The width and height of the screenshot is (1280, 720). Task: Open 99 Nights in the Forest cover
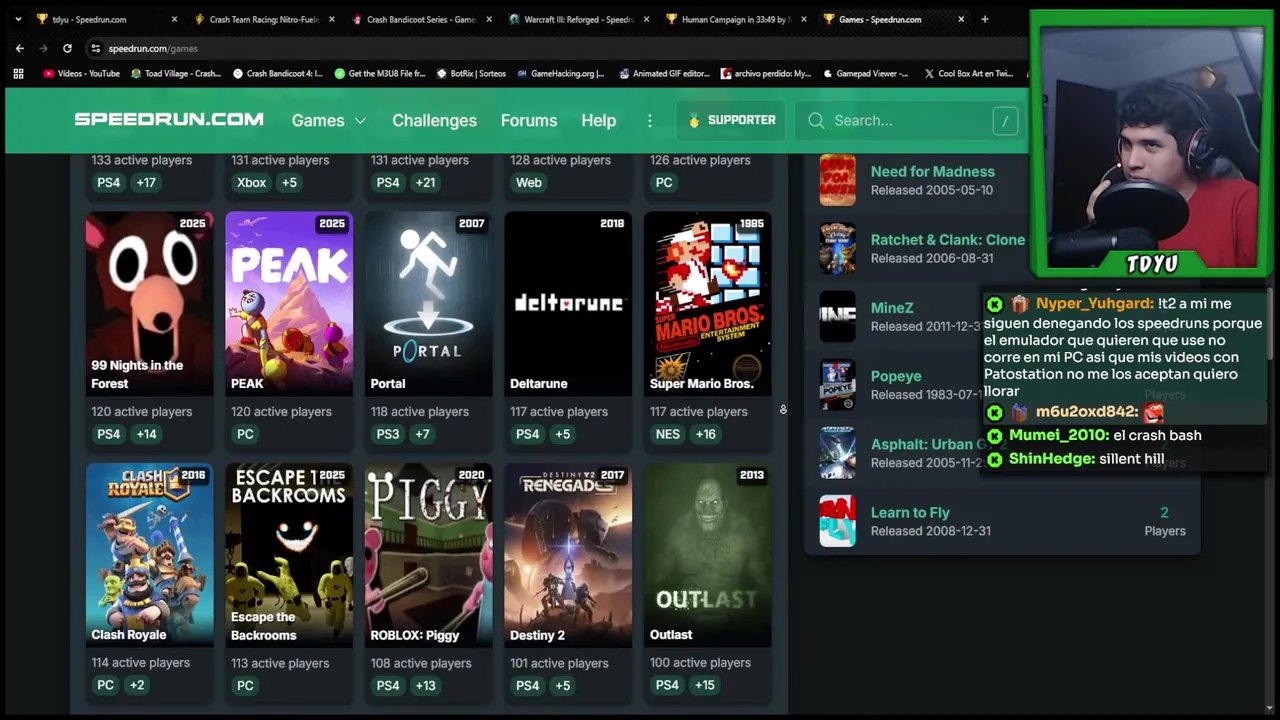coord(149,304)
